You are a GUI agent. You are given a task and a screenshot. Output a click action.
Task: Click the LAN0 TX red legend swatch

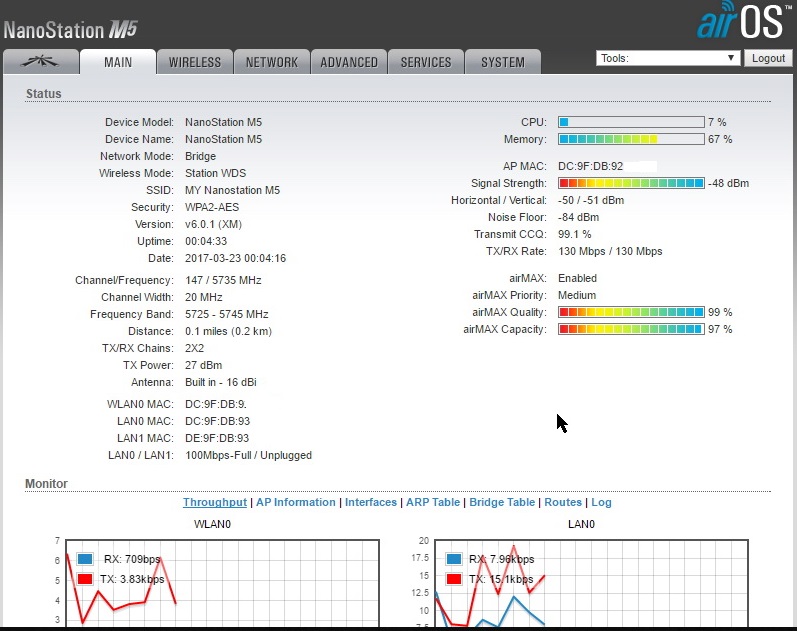pos(453,579)
